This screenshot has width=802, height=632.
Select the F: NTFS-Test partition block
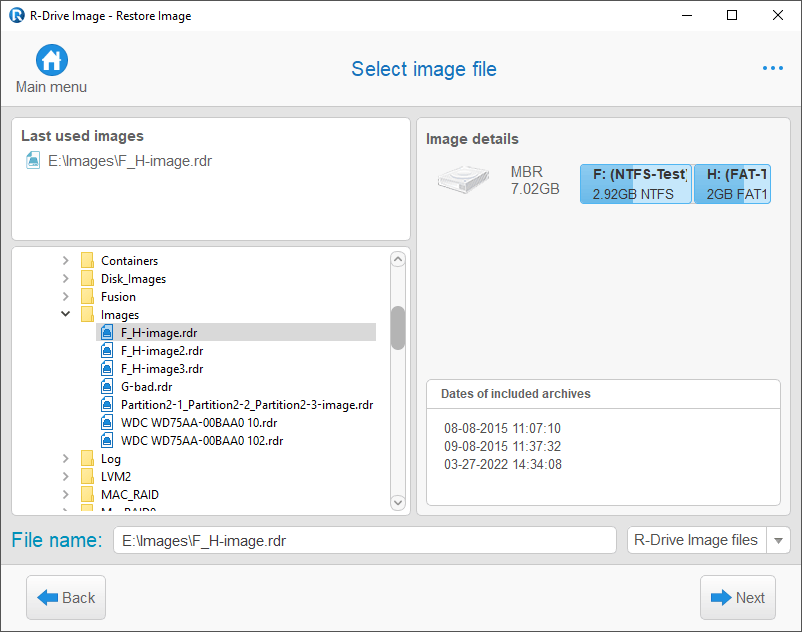[636, 184]
